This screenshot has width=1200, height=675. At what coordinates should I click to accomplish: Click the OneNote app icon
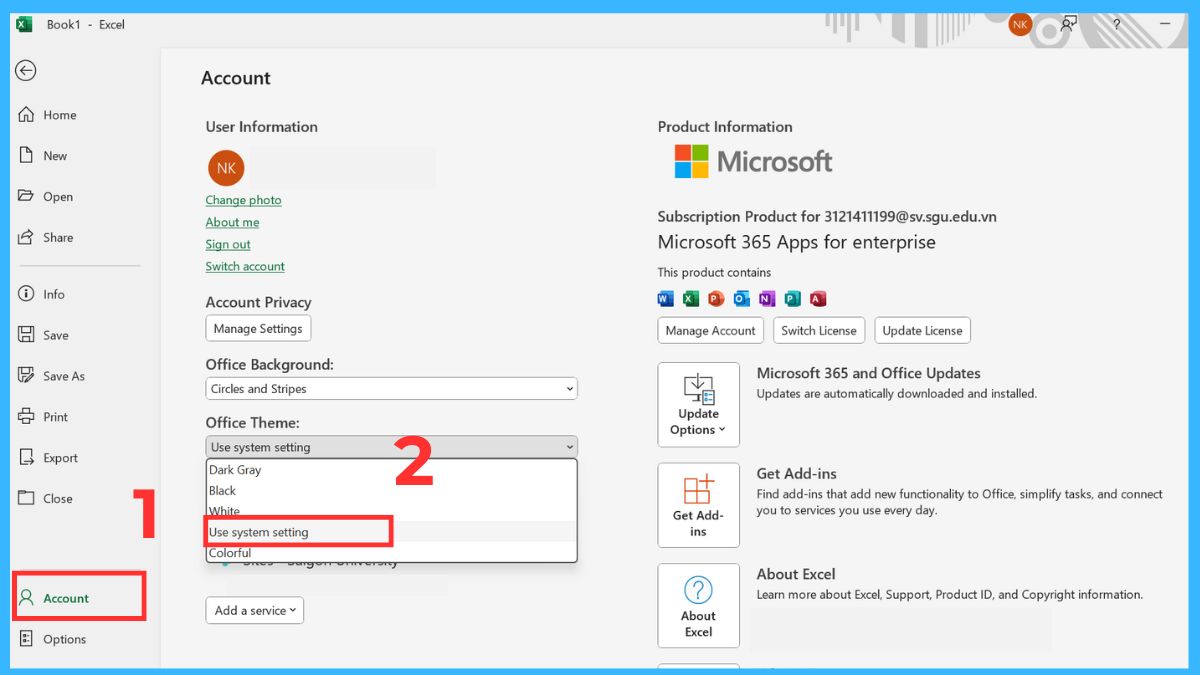click(767, 298)
